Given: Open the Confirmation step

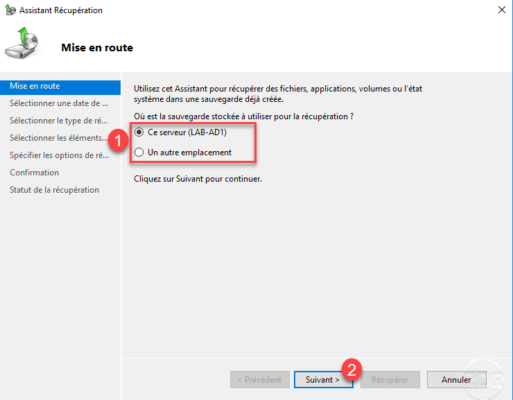Looking at the screenshot, I should click(34, 172).
